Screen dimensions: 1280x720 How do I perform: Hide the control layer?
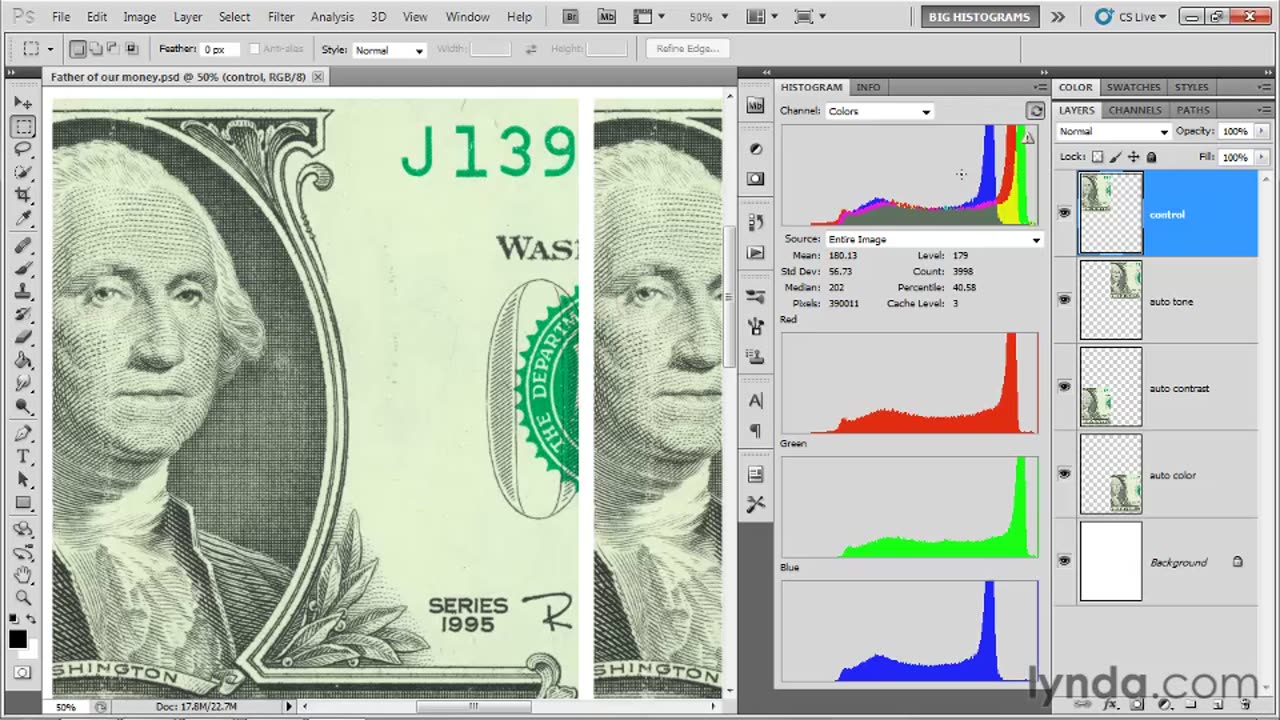tap(1064, 213)
